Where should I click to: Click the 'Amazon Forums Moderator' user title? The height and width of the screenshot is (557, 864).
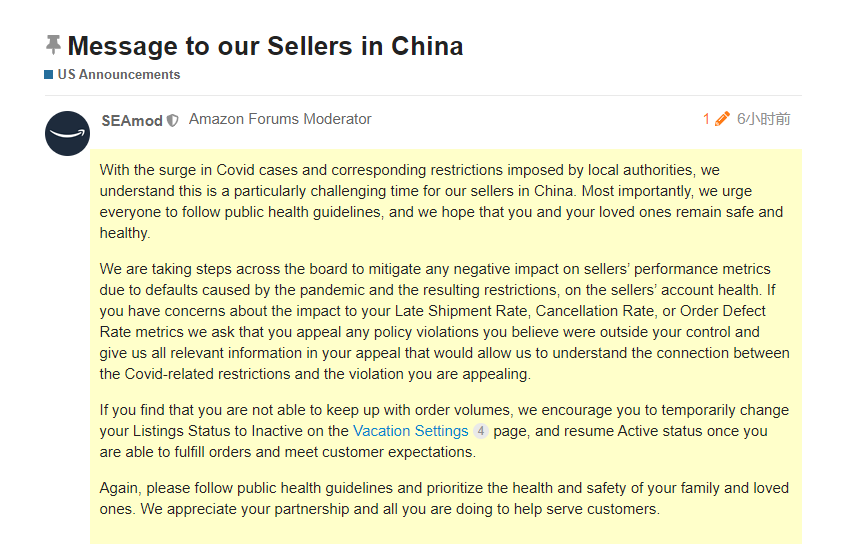click(x=280, y=119)
